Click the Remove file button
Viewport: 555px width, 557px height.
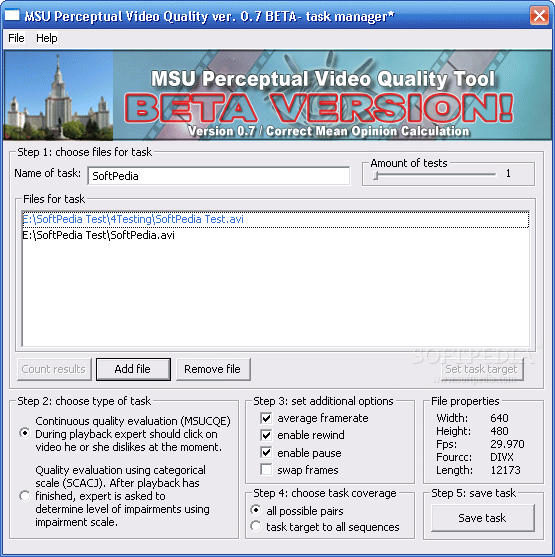[213, 369]
